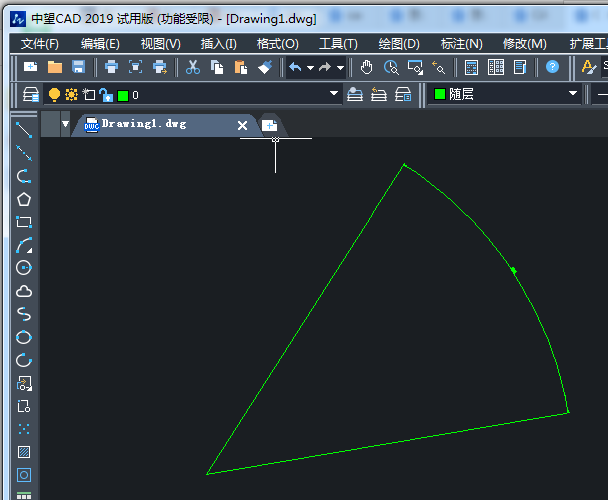Open the Layer Properties Manager
The width and height of the screenshot is (608, 500).
(31, 94)
